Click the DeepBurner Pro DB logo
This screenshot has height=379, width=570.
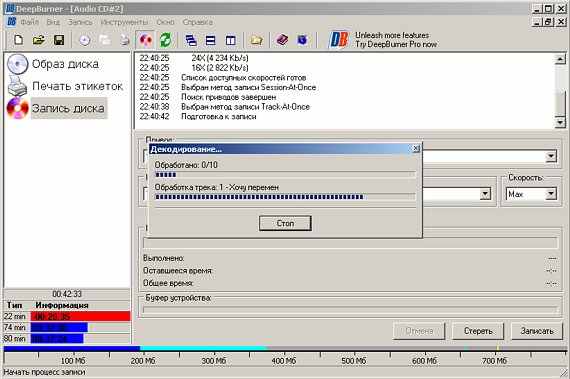pos(338,40)
